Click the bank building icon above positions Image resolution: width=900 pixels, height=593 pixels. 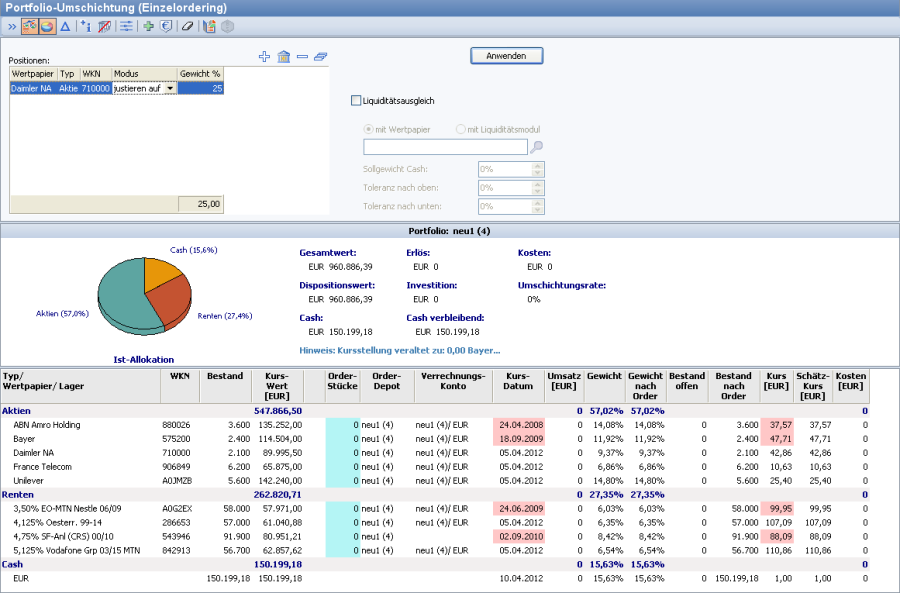coord(284,57)
